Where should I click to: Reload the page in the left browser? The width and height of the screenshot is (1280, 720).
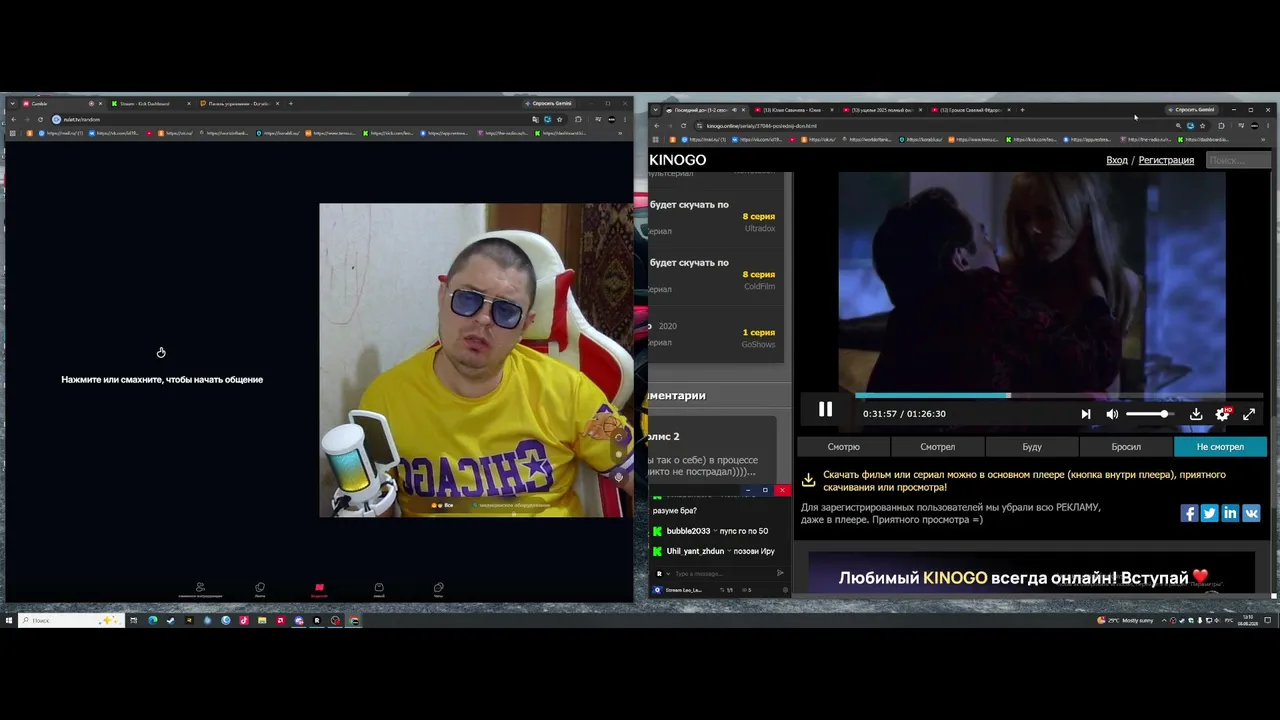[42, 119]
